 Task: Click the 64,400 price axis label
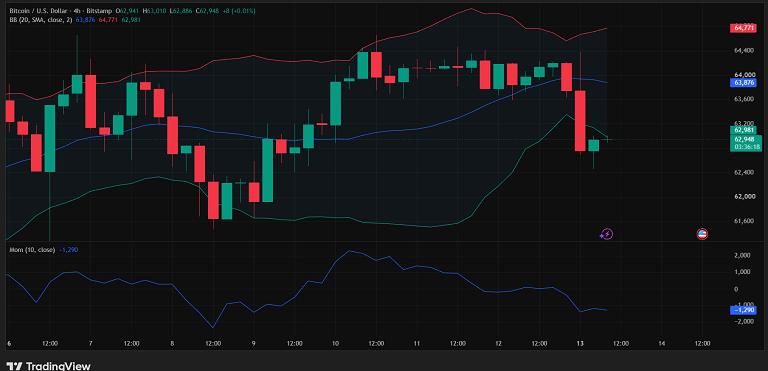[x=744, y=50]
